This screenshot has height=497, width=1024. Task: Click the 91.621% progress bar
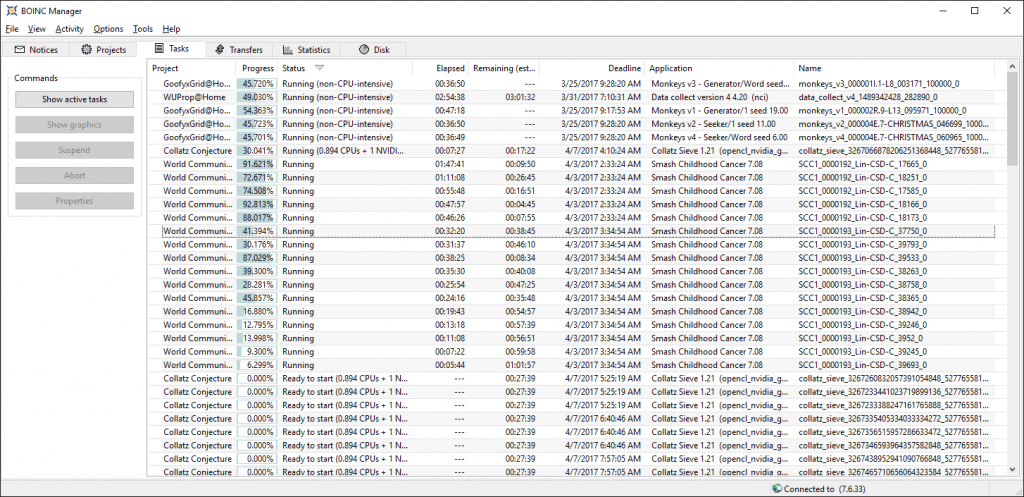coord(257,164)
